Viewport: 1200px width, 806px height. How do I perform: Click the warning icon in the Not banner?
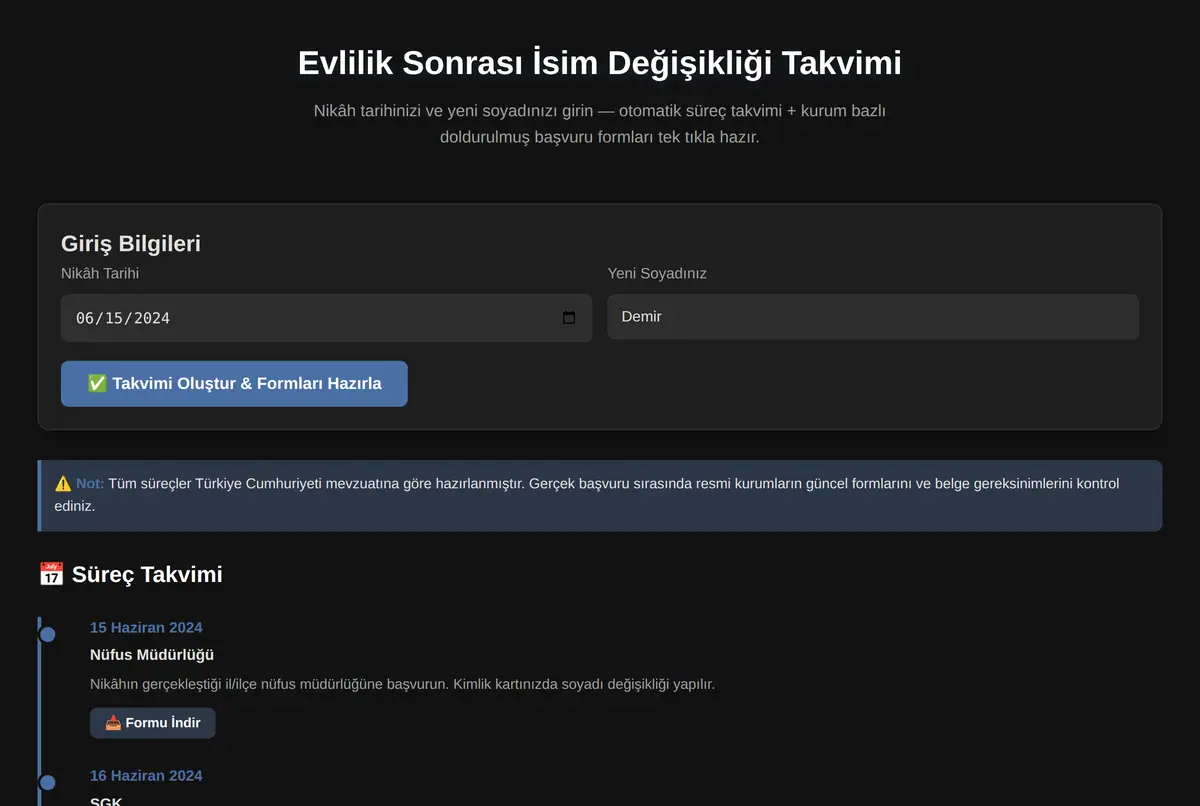point(63,484)
